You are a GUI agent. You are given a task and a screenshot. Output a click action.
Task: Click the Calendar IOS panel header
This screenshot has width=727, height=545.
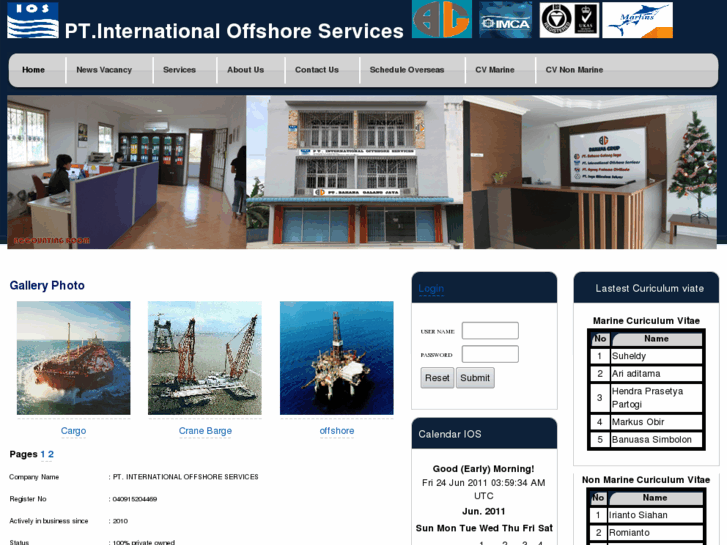[x=484, y=434]
